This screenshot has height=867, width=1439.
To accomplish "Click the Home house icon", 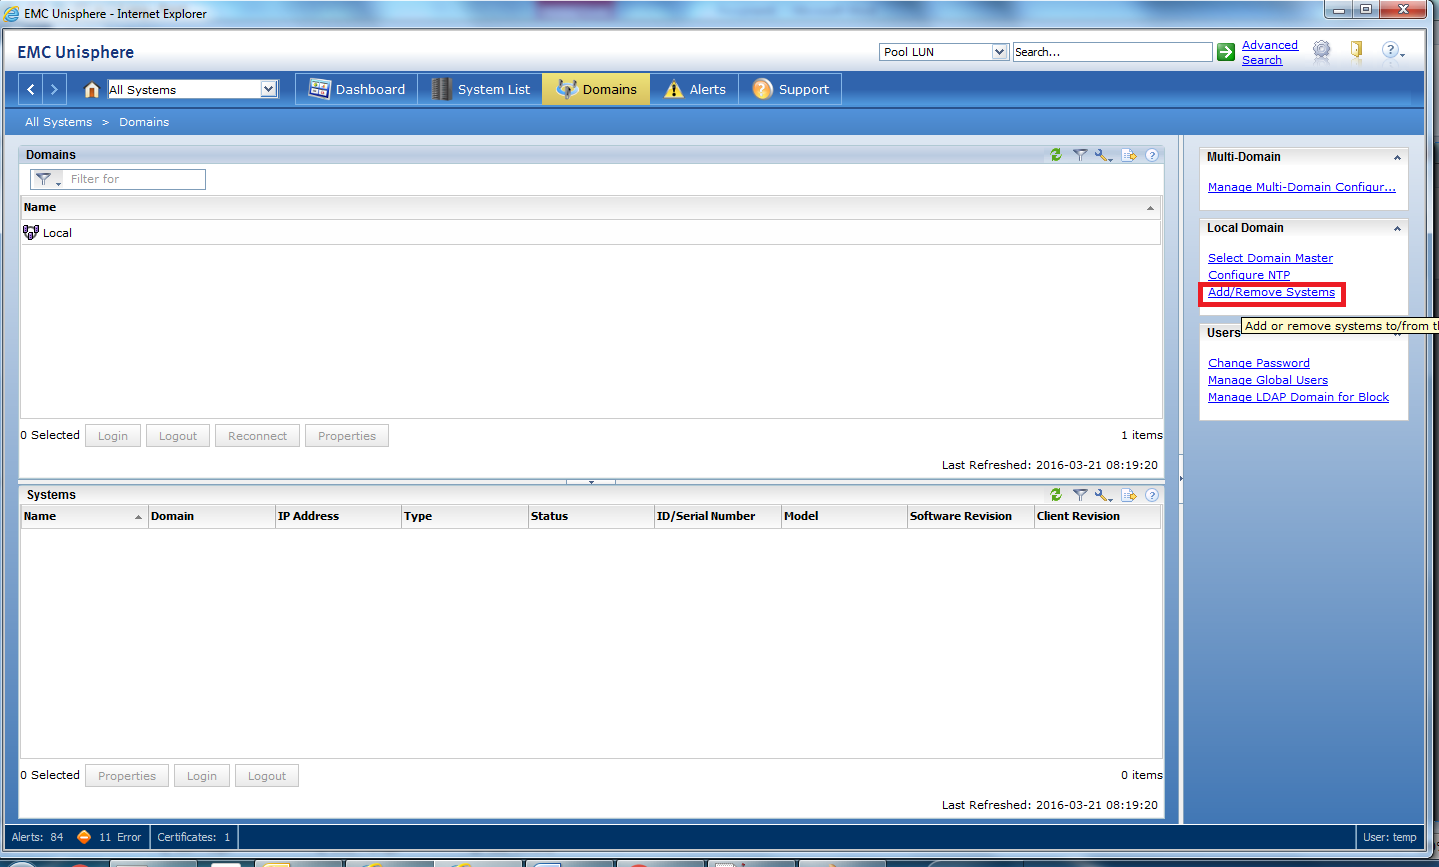I will tap(92, 89).
